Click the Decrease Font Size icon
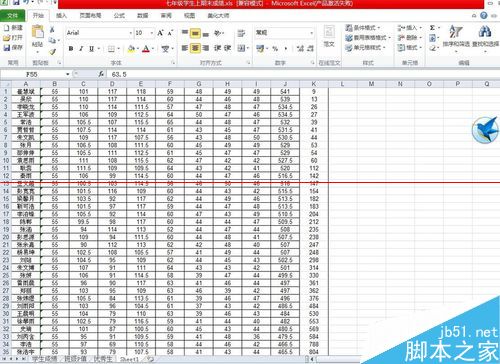Image resolution: width=500 pixels, height=364 pixels. (x=170, y=33)
